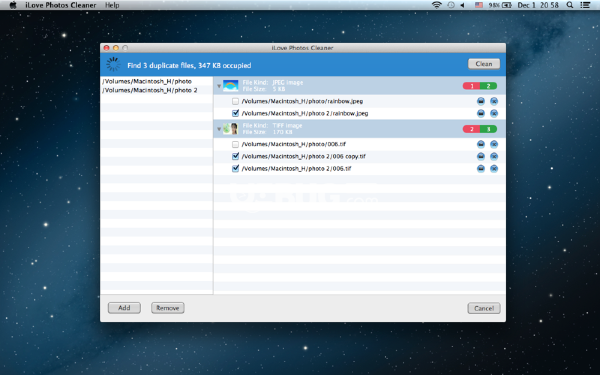Click the left round icon for photo/rainbow.jpeg
This screenshot has width=600, height=375.
coord(481,101)
